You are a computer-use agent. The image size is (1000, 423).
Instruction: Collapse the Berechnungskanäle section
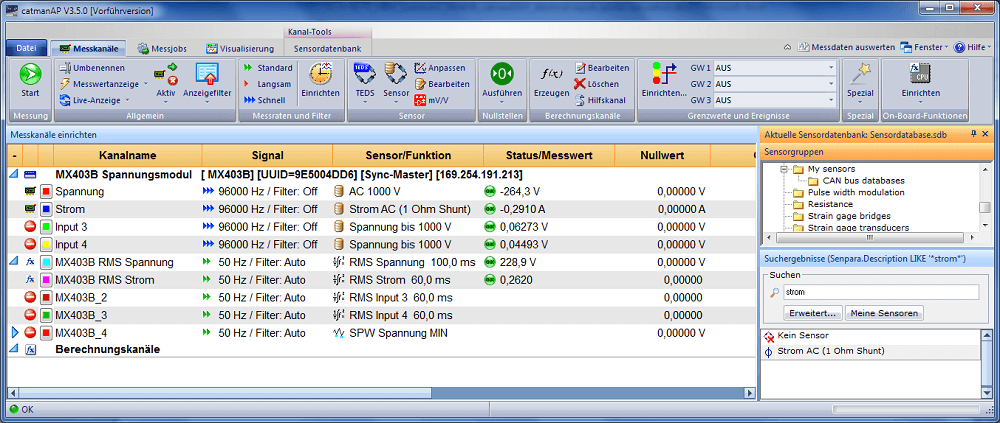14,350
